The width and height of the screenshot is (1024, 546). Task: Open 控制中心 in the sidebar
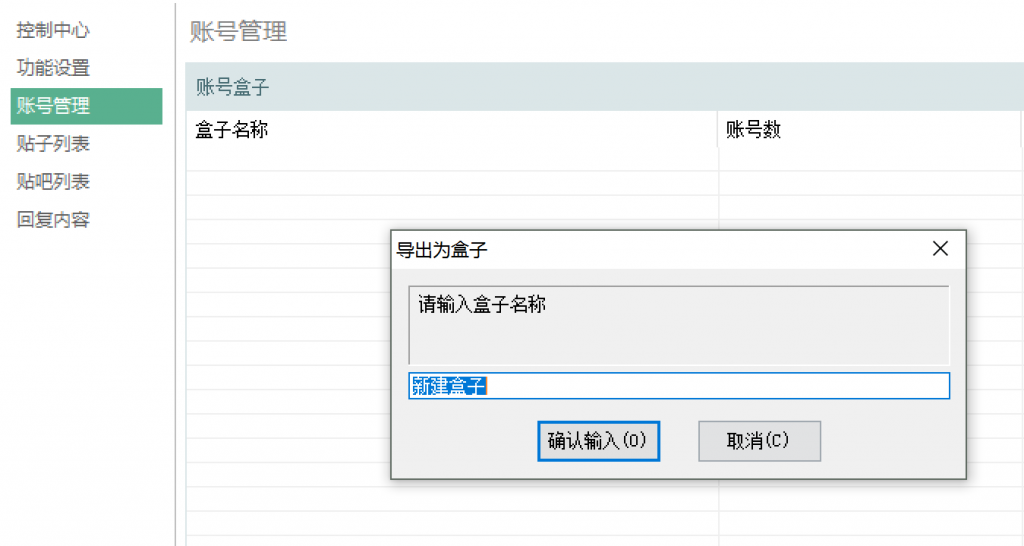(53, 30)
